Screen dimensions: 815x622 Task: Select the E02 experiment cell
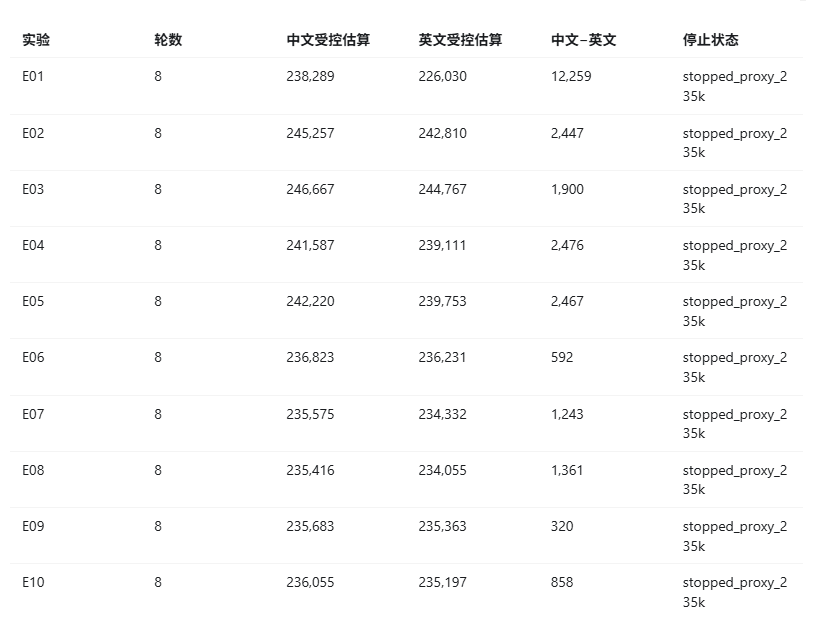tap(33, 134)
